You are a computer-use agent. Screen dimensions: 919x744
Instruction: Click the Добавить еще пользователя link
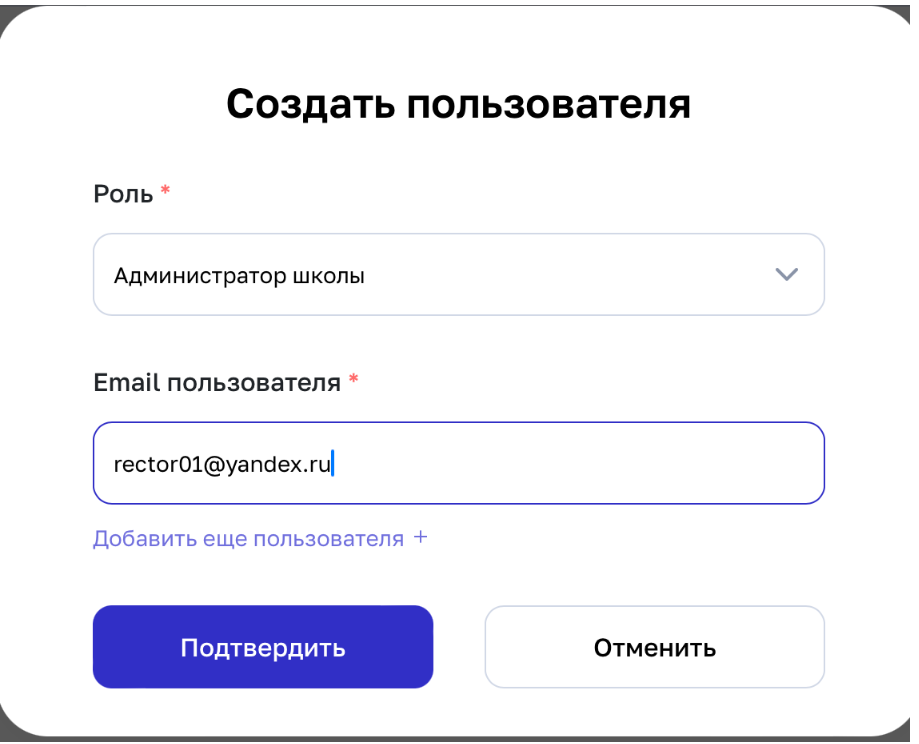pos(248,539)
